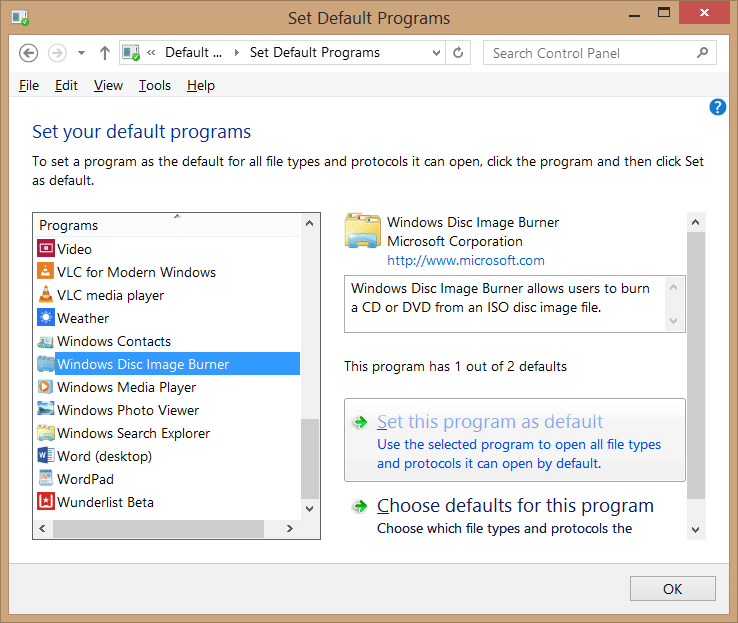Open the http://www.microsoft.com link

(x=465, y=260)
